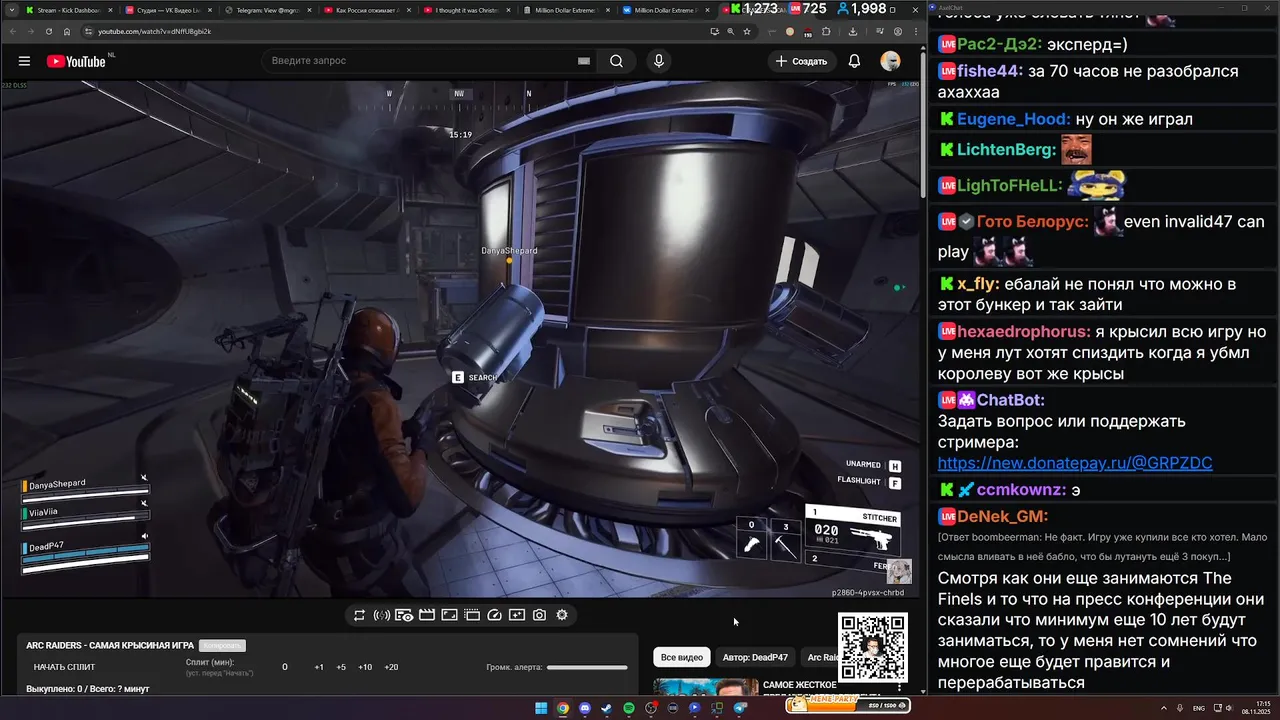The height and width of the screenshot is (720, 1280).
Task: Click the add-screen plus icon in toolbar
Action: (517, 615)
